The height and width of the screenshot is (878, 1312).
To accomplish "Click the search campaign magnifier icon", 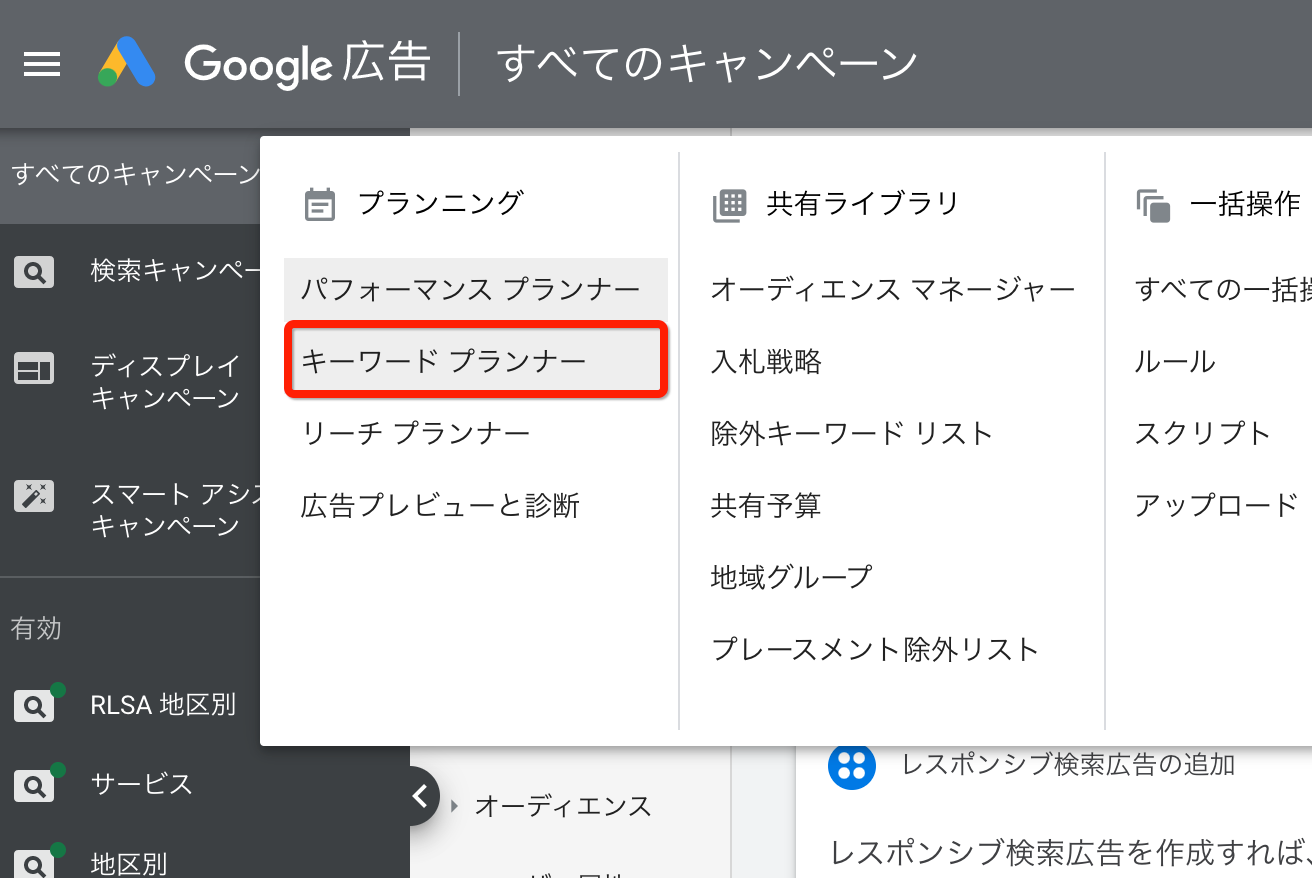I will (34, 272).
